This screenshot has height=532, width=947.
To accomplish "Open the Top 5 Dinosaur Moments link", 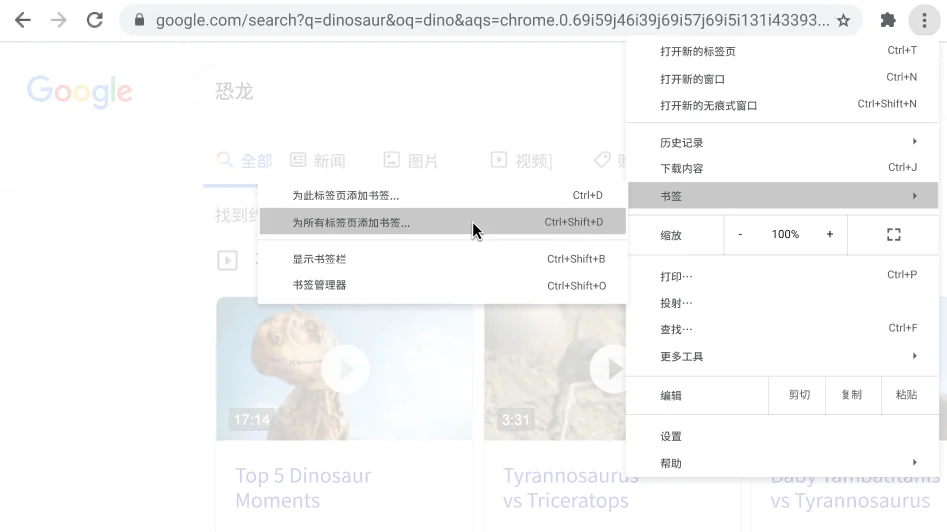I will click(303, 488).
